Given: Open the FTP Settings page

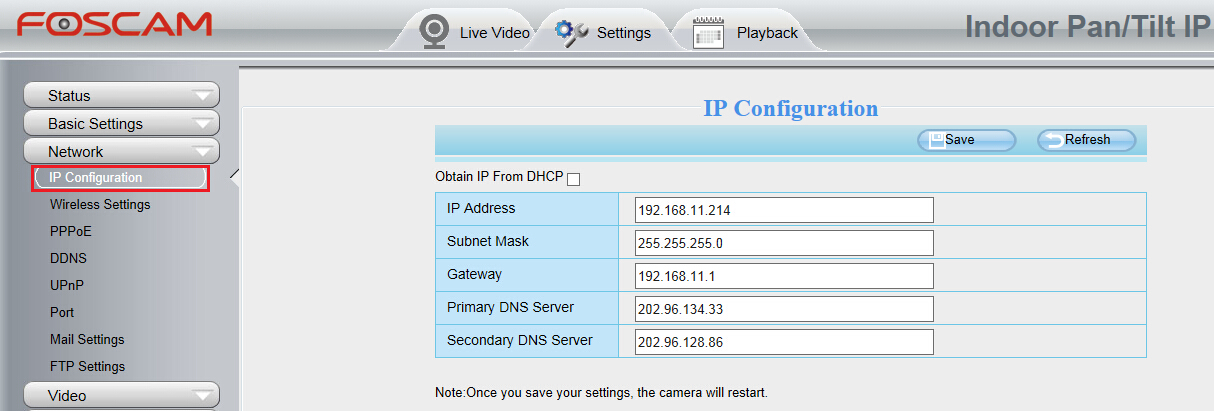Looking at the screenshot, I should (87, 367).
